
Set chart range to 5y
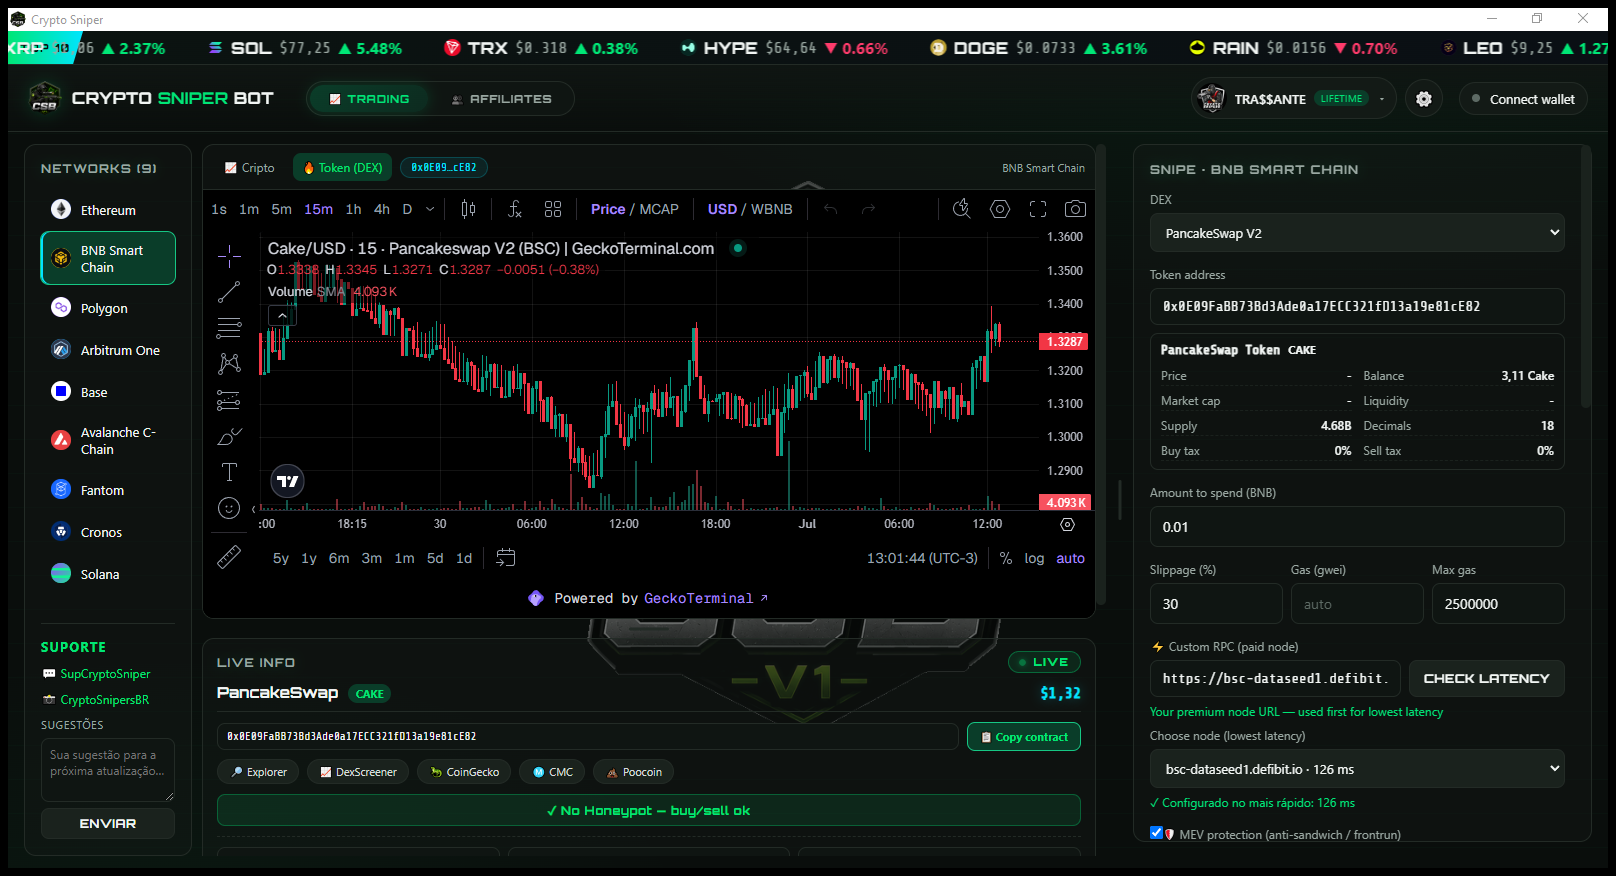click(281, 558)
